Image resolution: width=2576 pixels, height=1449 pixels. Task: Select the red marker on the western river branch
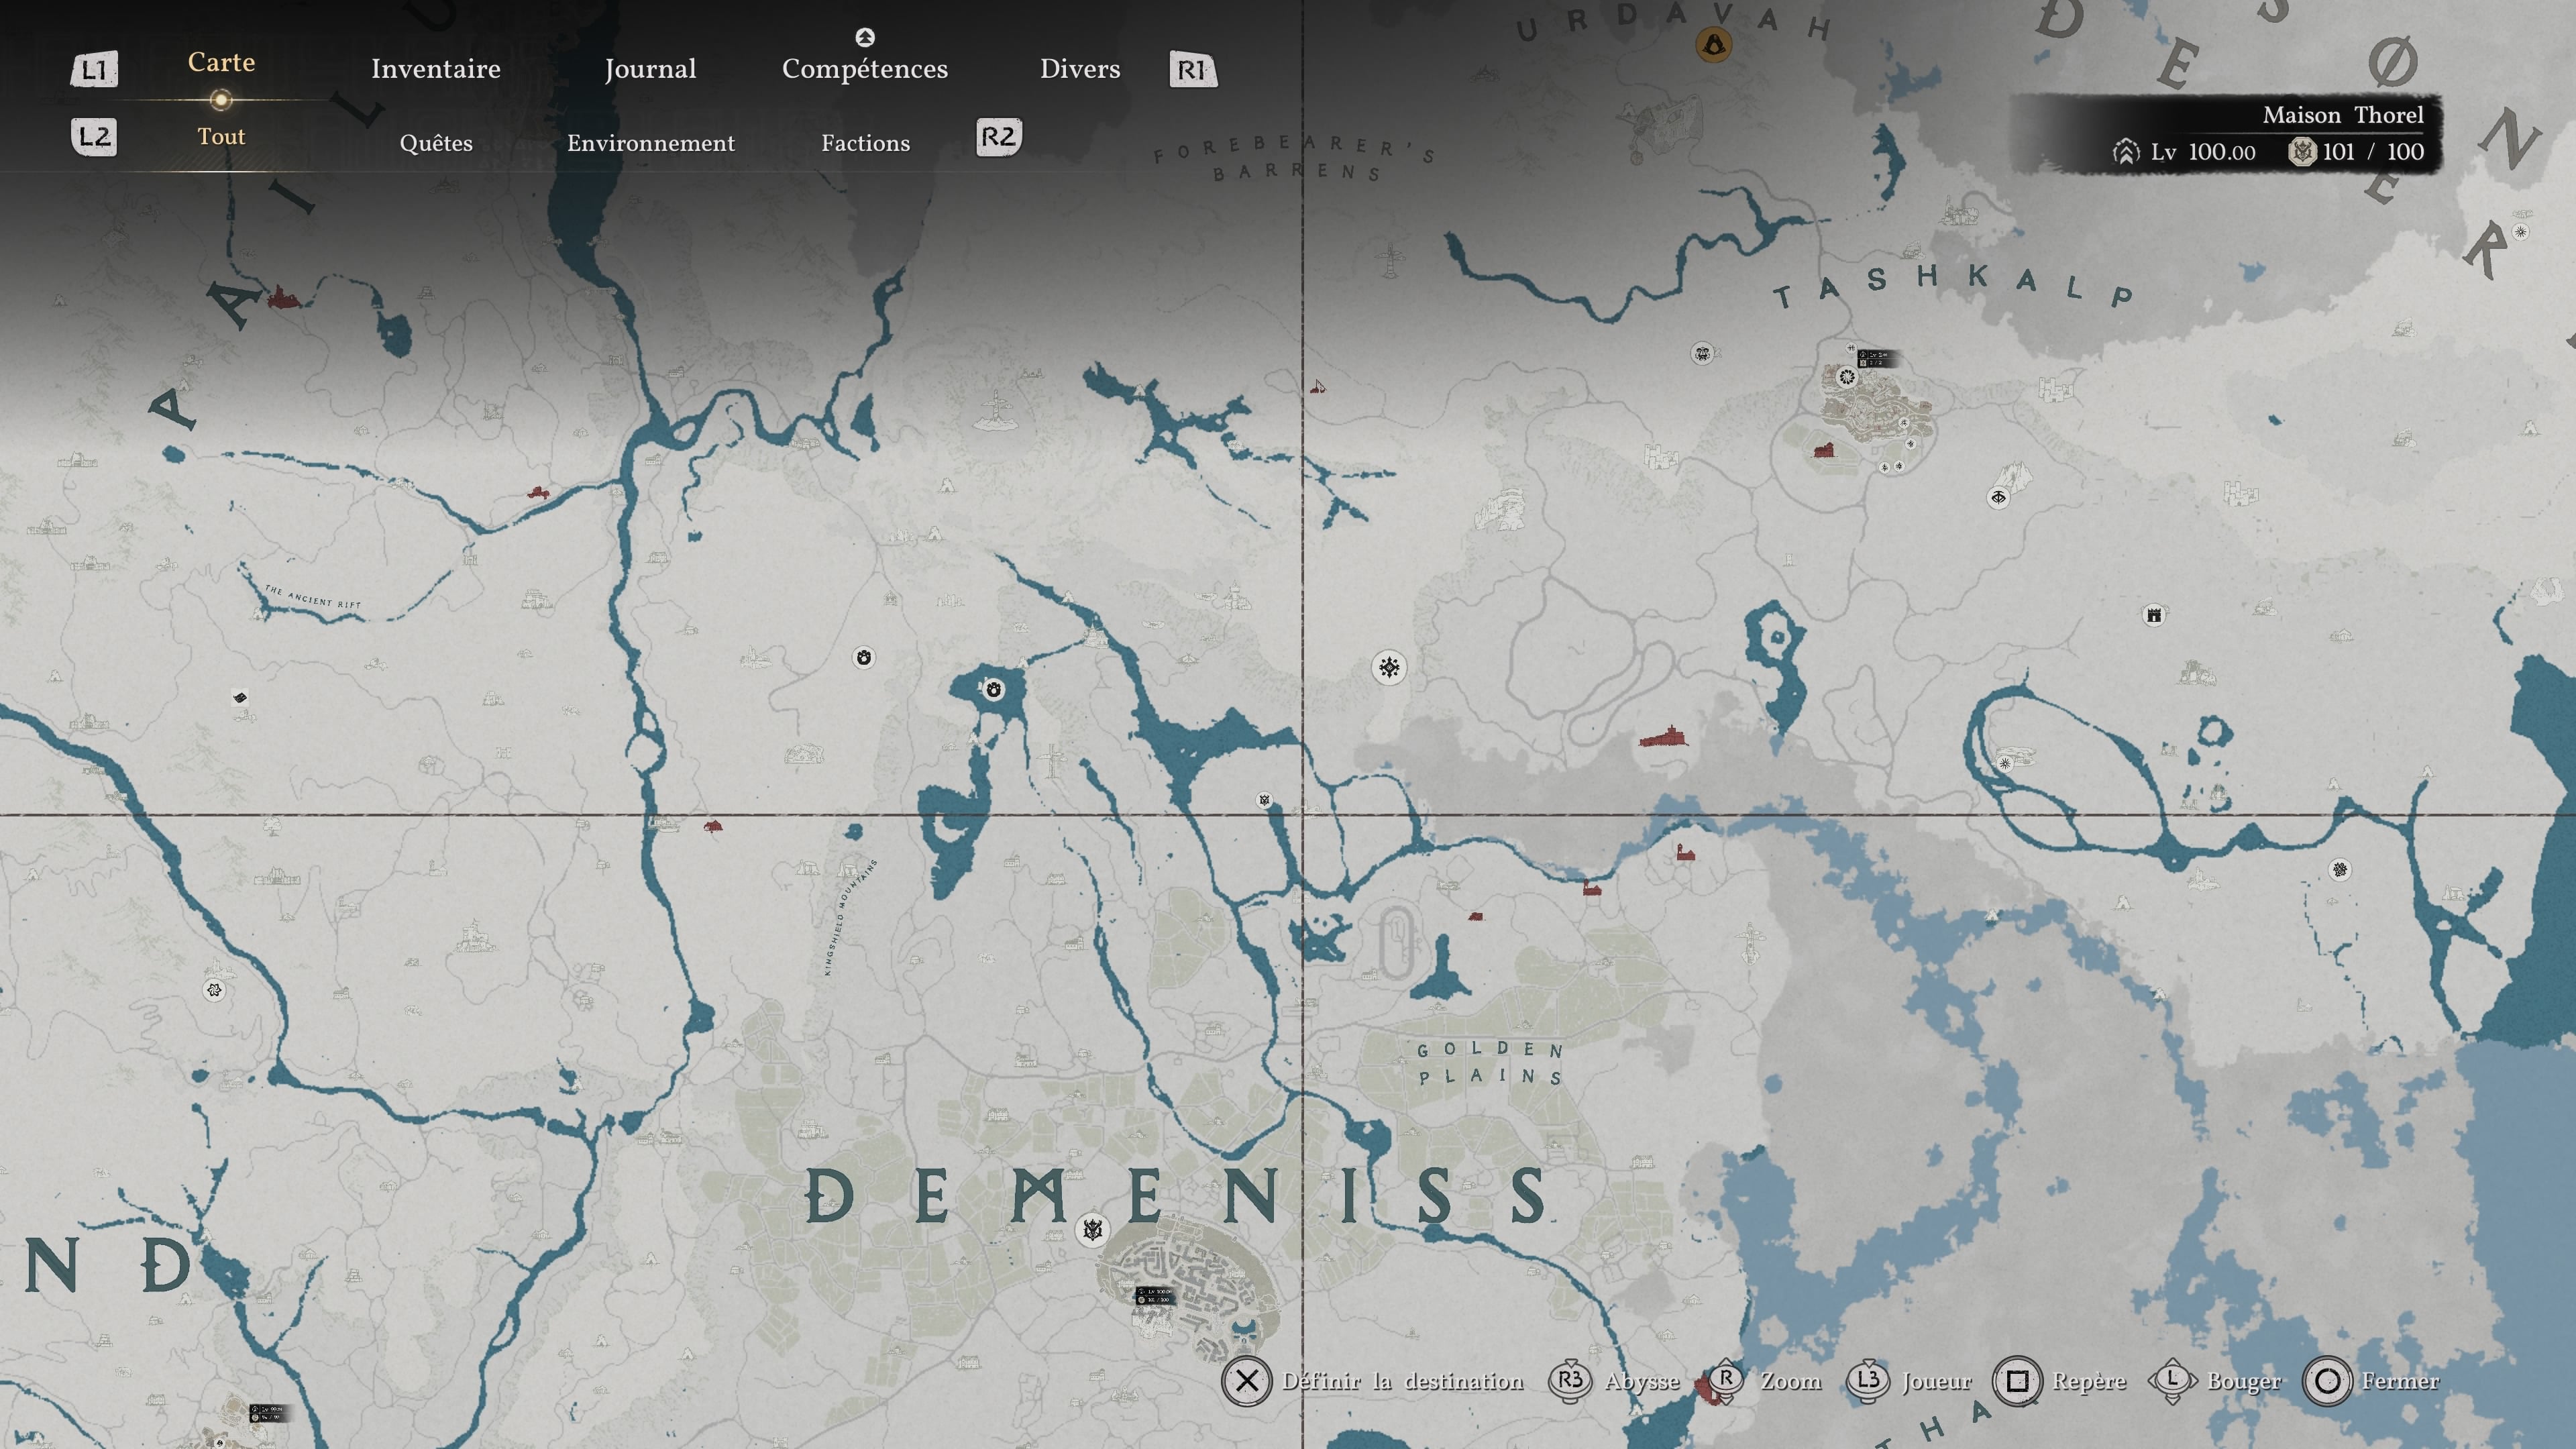[538, 492]
